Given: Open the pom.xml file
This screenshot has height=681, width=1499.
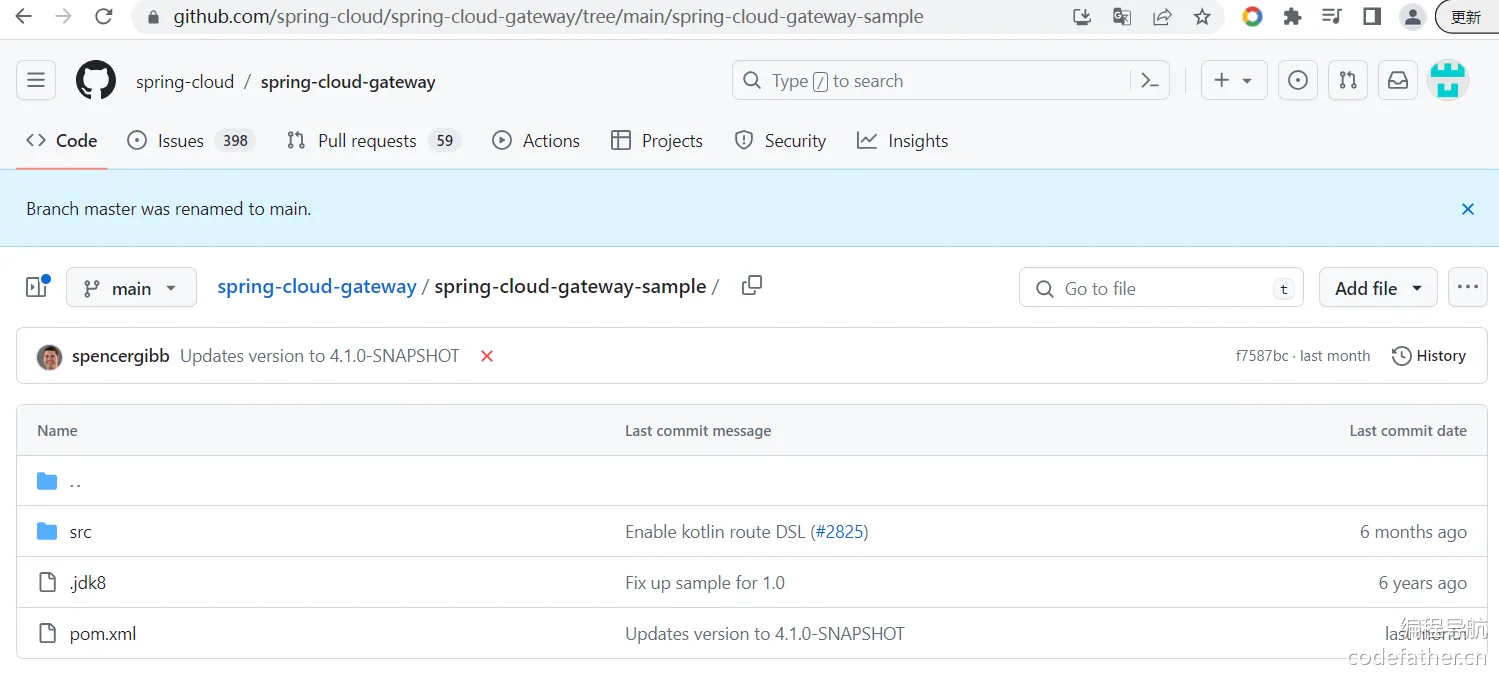Looking at the screenshot, I should (x=103, y=634).
